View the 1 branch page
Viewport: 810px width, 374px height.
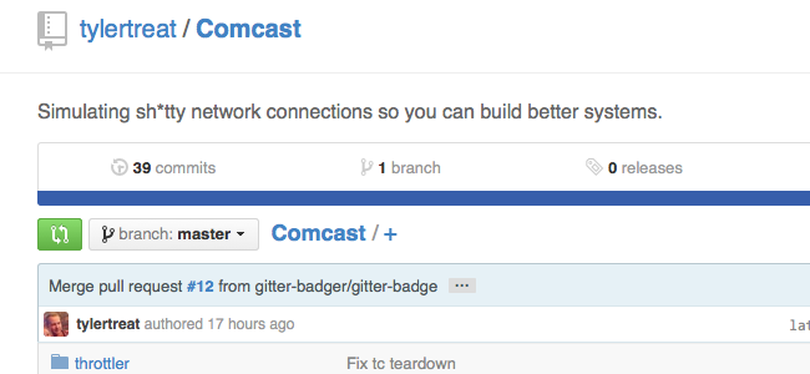click(x=409, y=168)
